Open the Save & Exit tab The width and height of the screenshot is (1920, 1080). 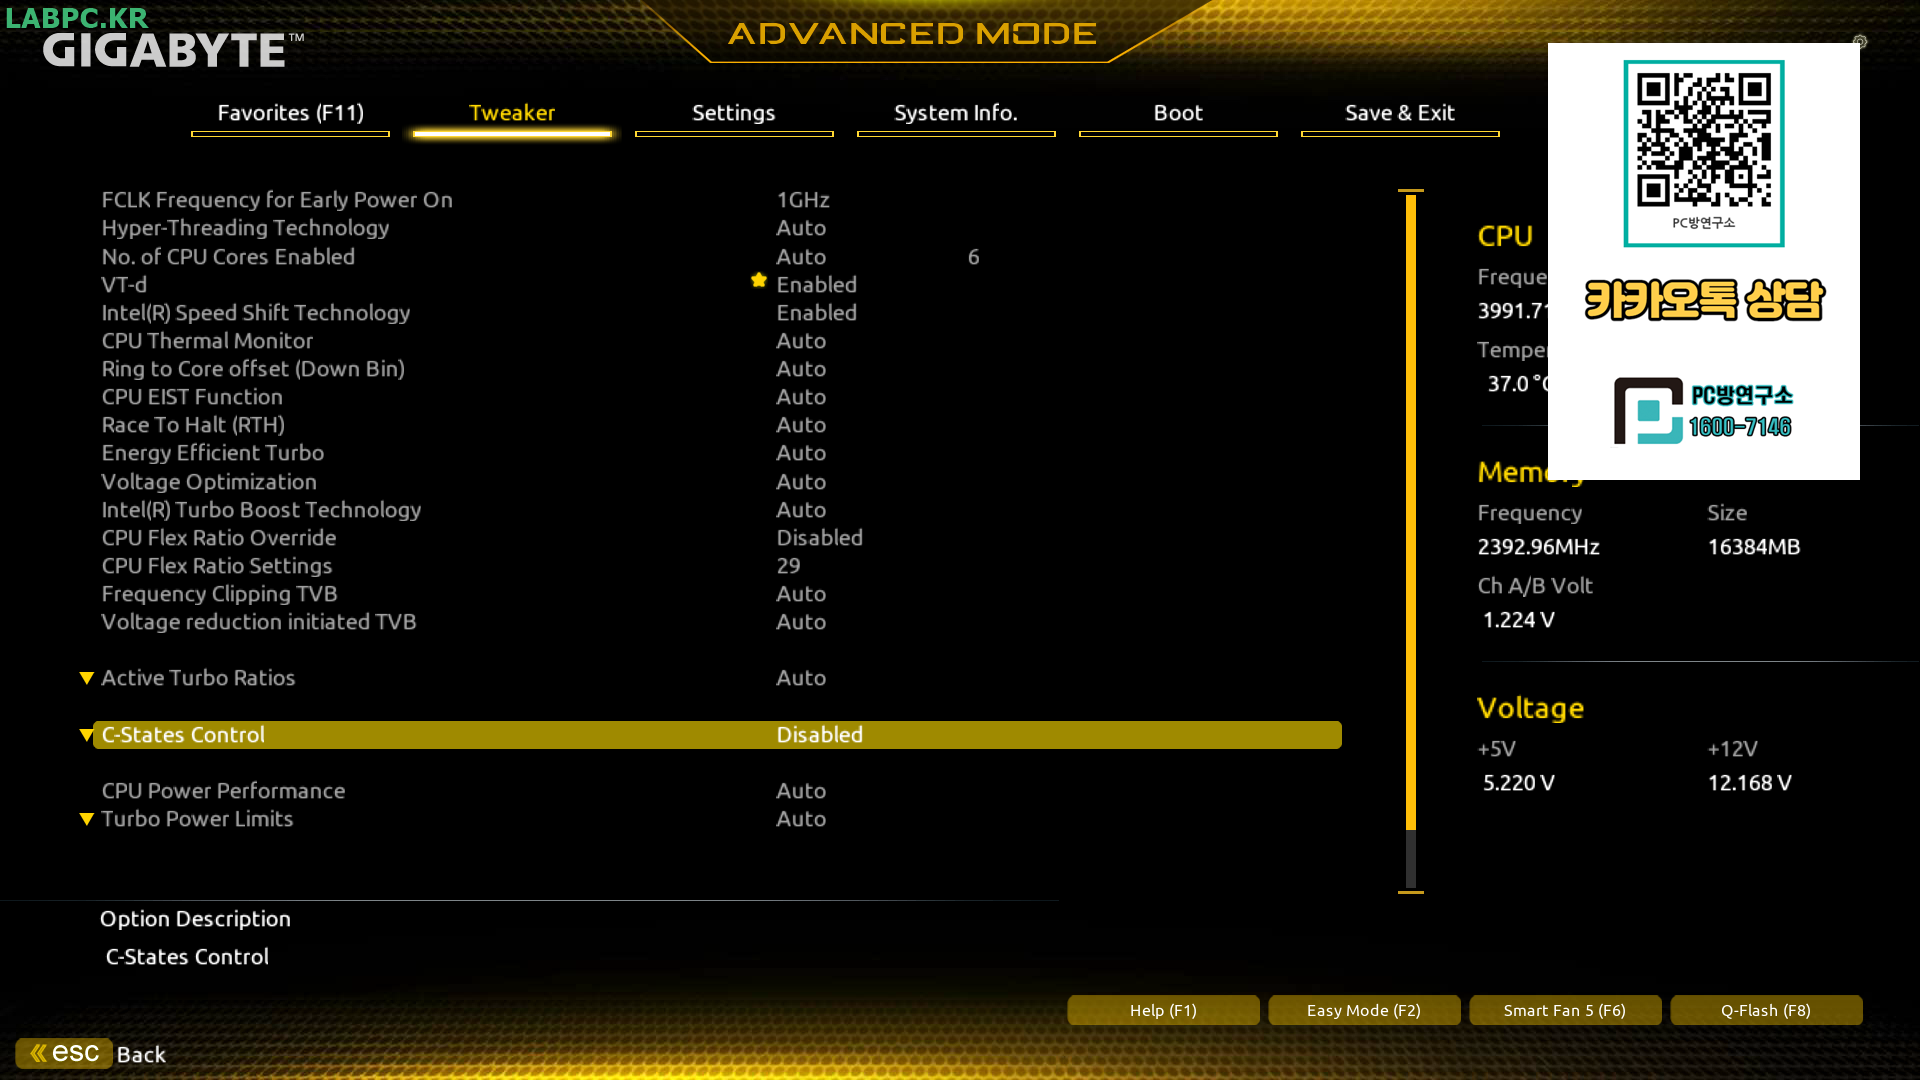tap(1399, 113)
